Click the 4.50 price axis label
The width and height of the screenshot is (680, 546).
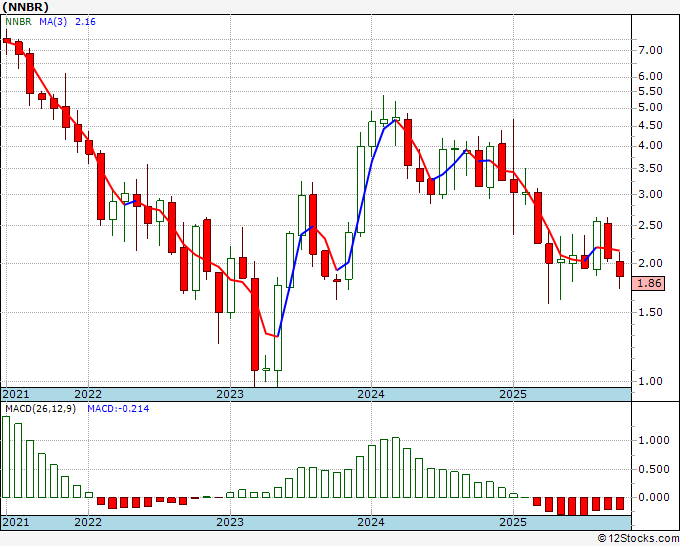[x=650, y=126]
